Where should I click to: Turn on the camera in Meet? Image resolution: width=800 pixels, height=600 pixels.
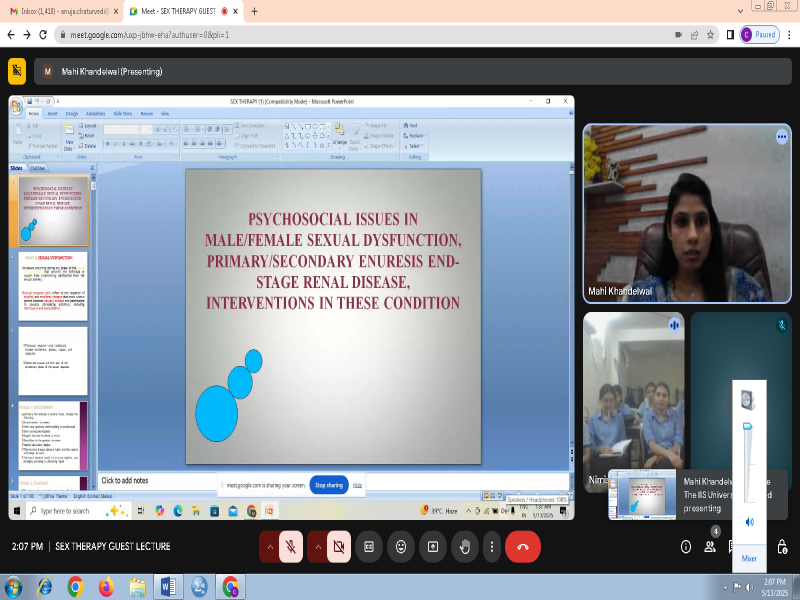coord(338,547)
